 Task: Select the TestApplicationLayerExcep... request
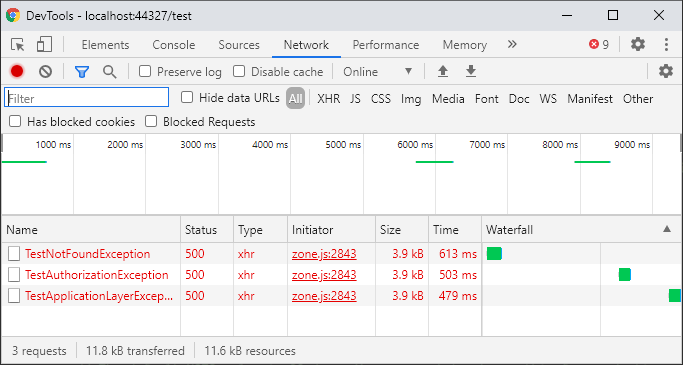coord(99,296)
